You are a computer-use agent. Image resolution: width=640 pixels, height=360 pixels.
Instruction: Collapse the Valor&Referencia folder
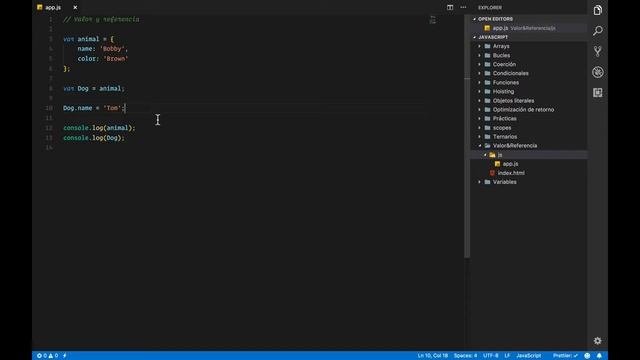(x=515, y=146)
